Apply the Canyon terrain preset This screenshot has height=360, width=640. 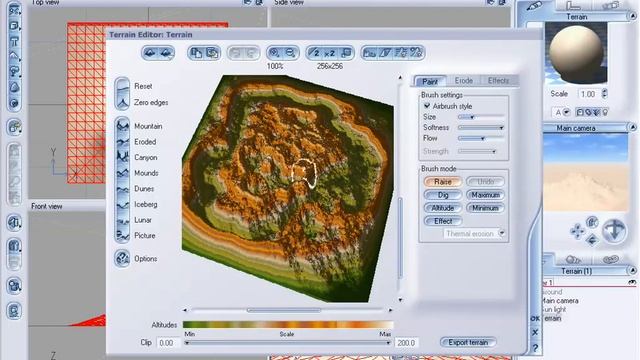point(146,158)
